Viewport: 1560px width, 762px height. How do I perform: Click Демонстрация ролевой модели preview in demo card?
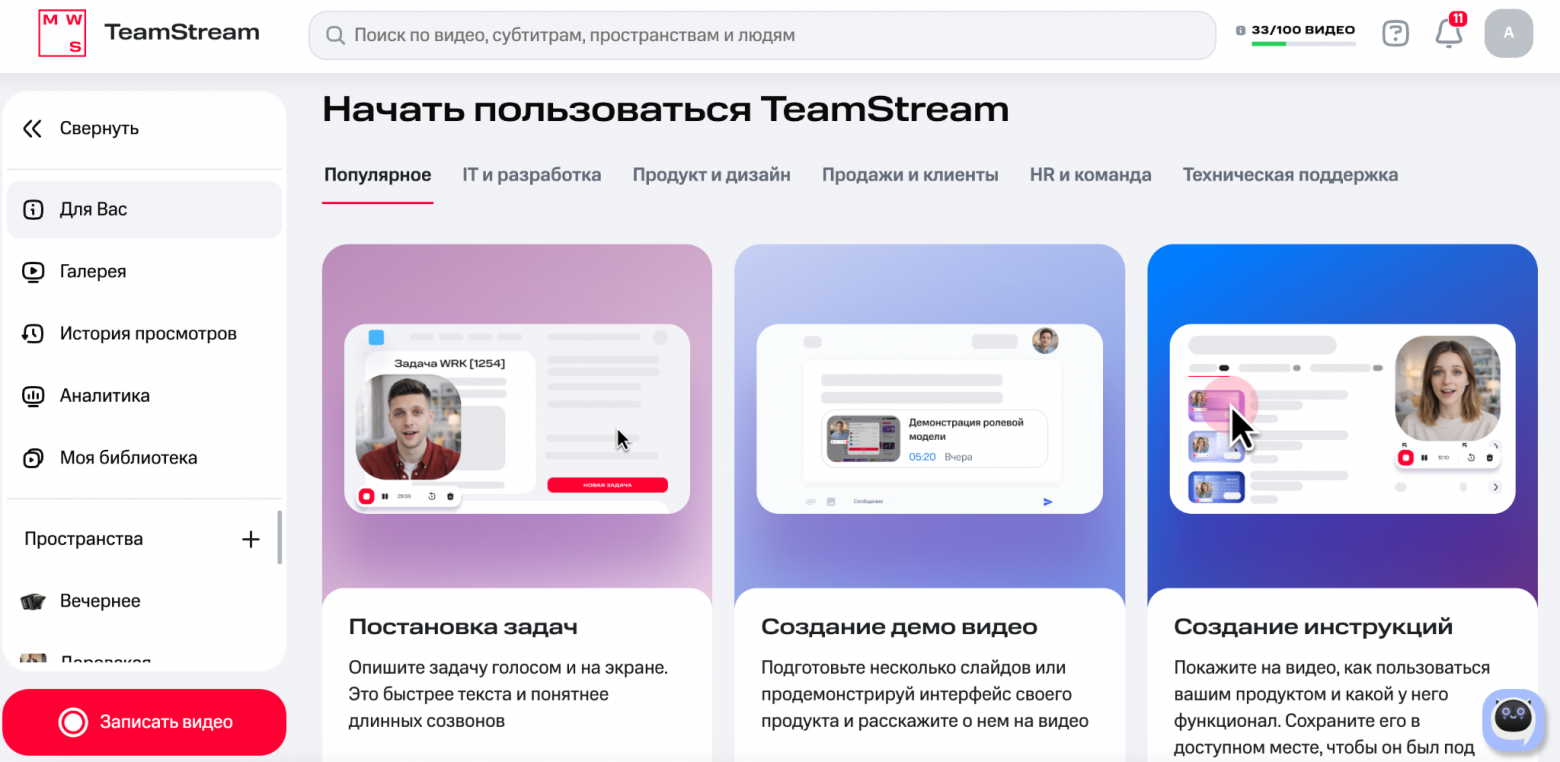pos(934,439)
